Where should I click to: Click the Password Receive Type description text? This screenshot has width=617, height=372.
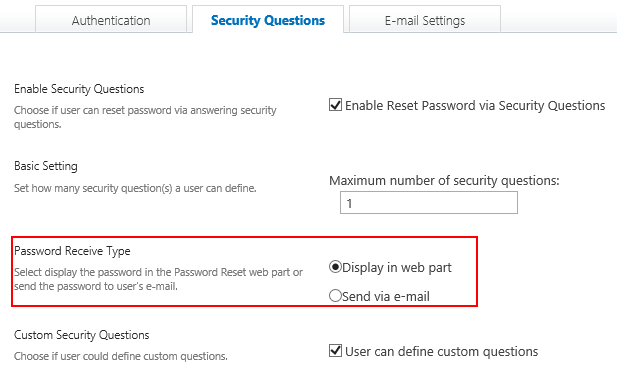coord(159,279)
